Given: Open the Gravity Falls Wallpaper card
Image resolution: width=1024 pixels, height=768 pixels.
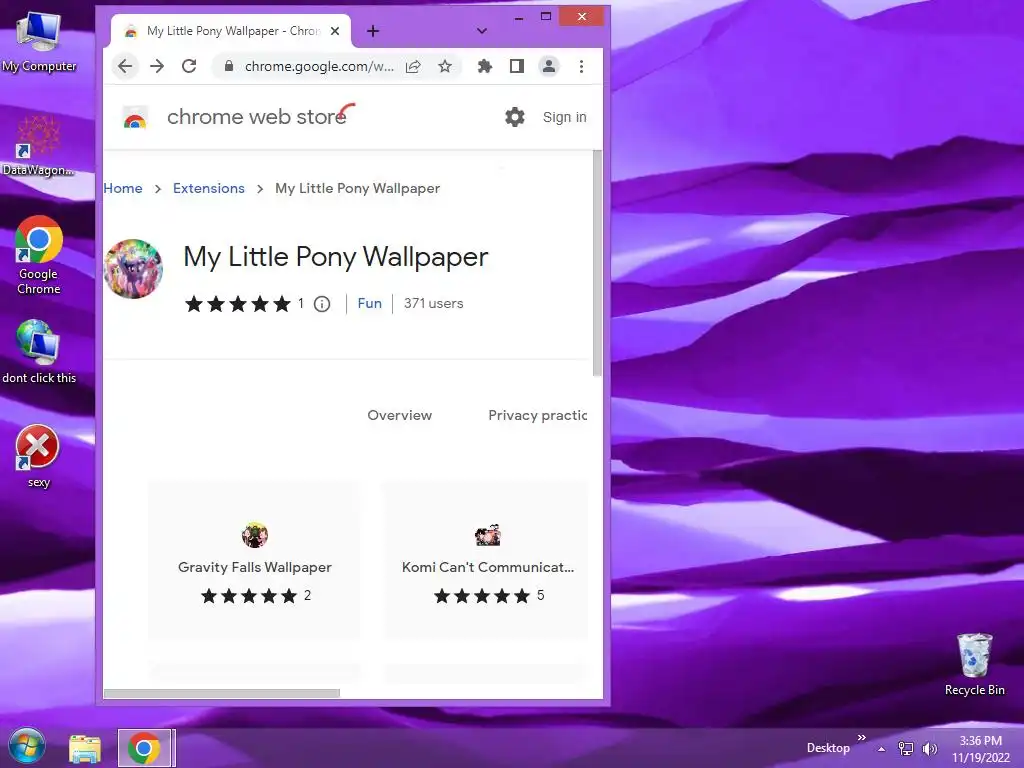Looking at the screenshot, I should tap(255, 560).
